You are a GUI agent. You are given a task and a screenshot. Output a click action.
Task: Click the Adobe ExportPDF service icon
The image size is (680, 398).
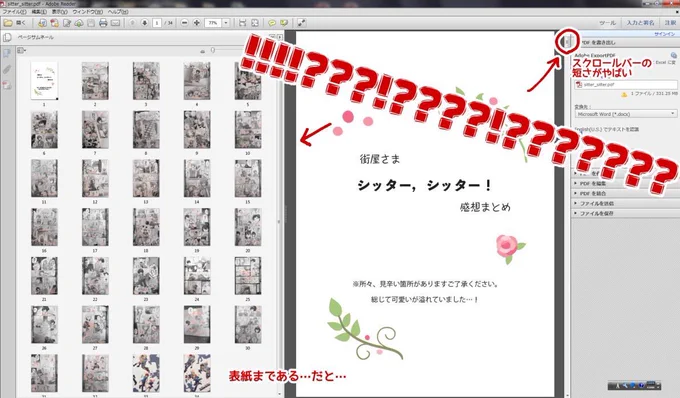(x=673, y=55)
